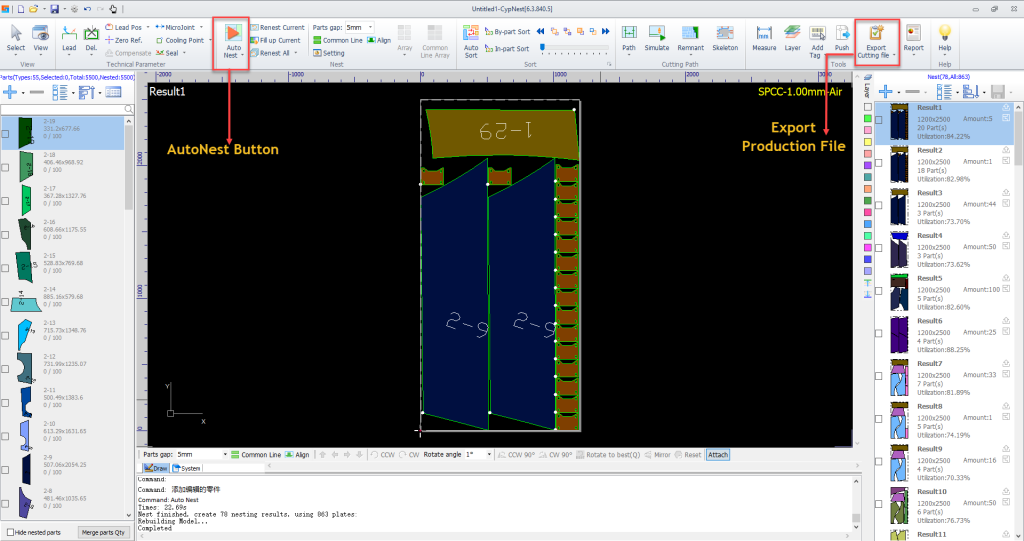Check the box beside part 2-18
This screenshot has height=541, width=1024.
tap(6, 166)
